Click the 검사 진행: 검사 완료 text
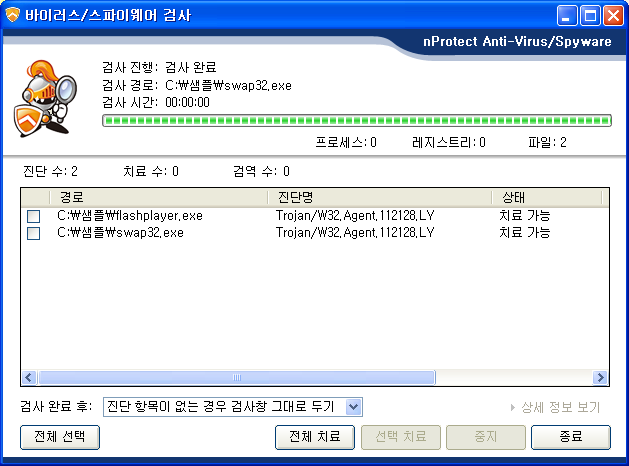This screenshot has width=629, height=466. 159,67
